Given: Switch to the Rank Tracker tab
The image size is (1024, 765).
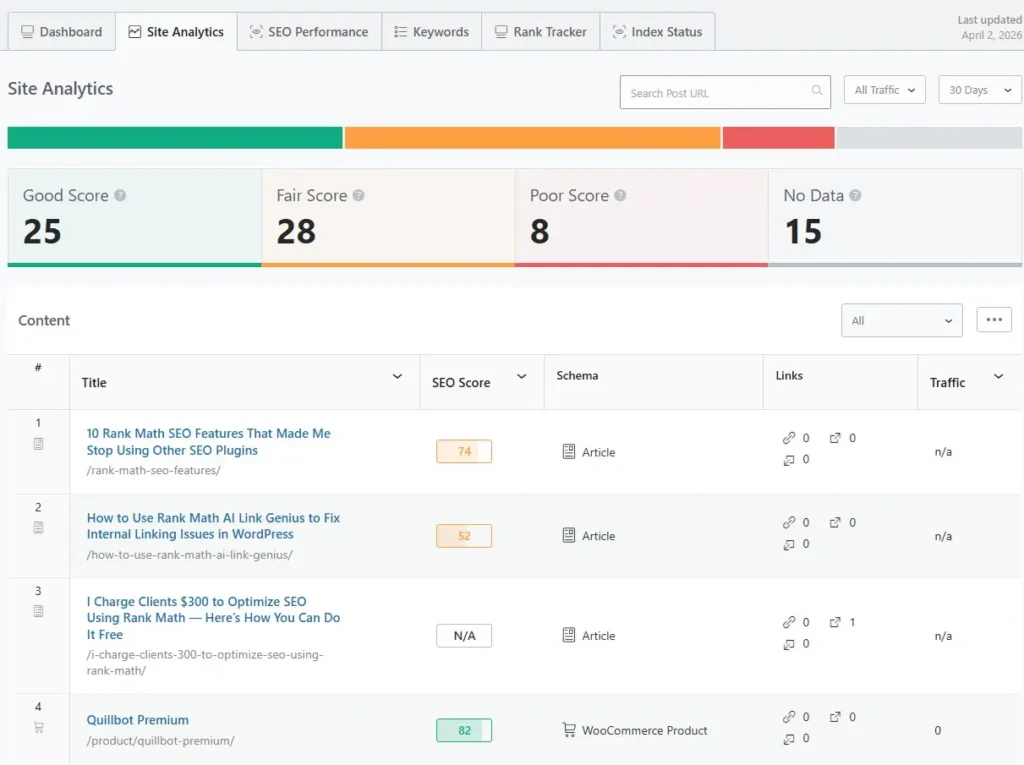Looking at the screenshot, I should point(540,31).
